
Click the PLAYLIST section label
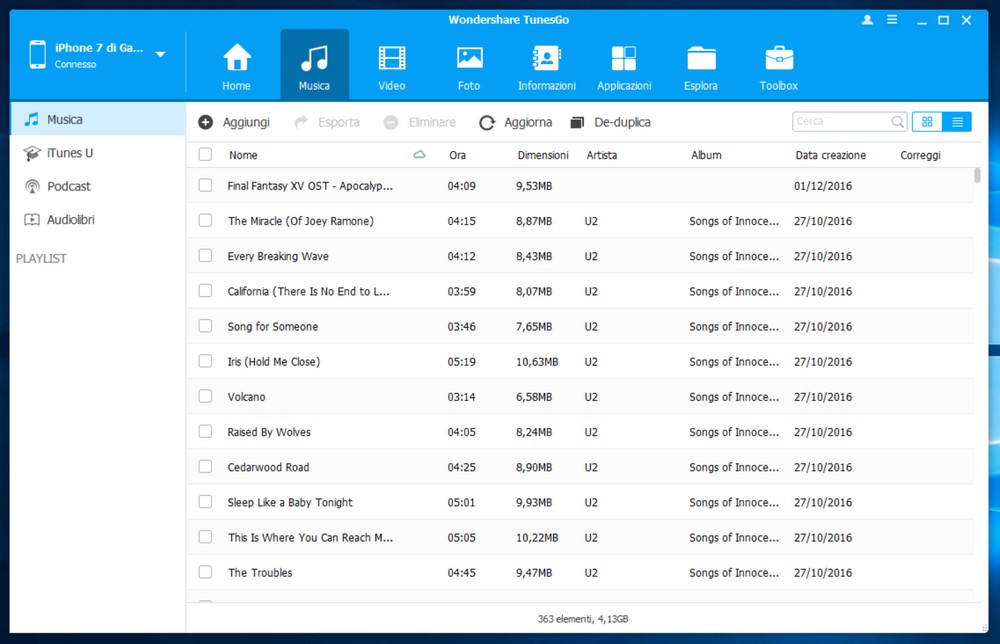(x=41, y=258)
